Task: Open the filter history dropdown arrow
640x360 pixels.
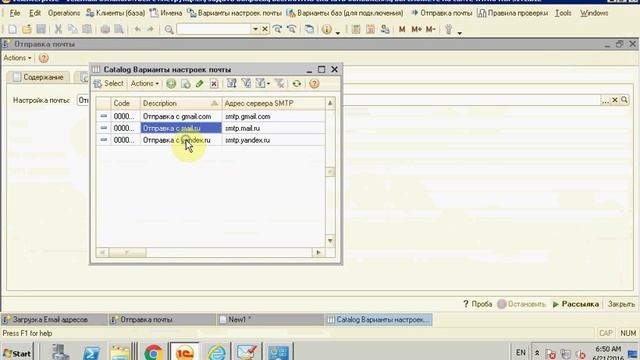Action: (x=268, y=84)
